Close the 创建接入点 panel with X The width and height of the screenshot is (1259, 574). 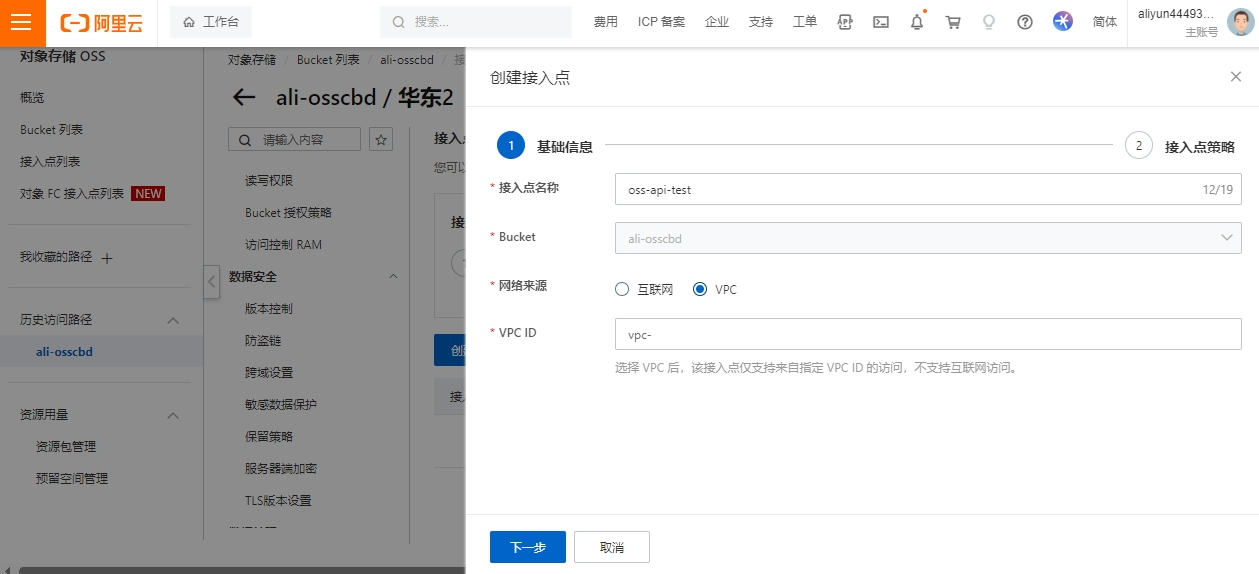tap(1235, 77)
